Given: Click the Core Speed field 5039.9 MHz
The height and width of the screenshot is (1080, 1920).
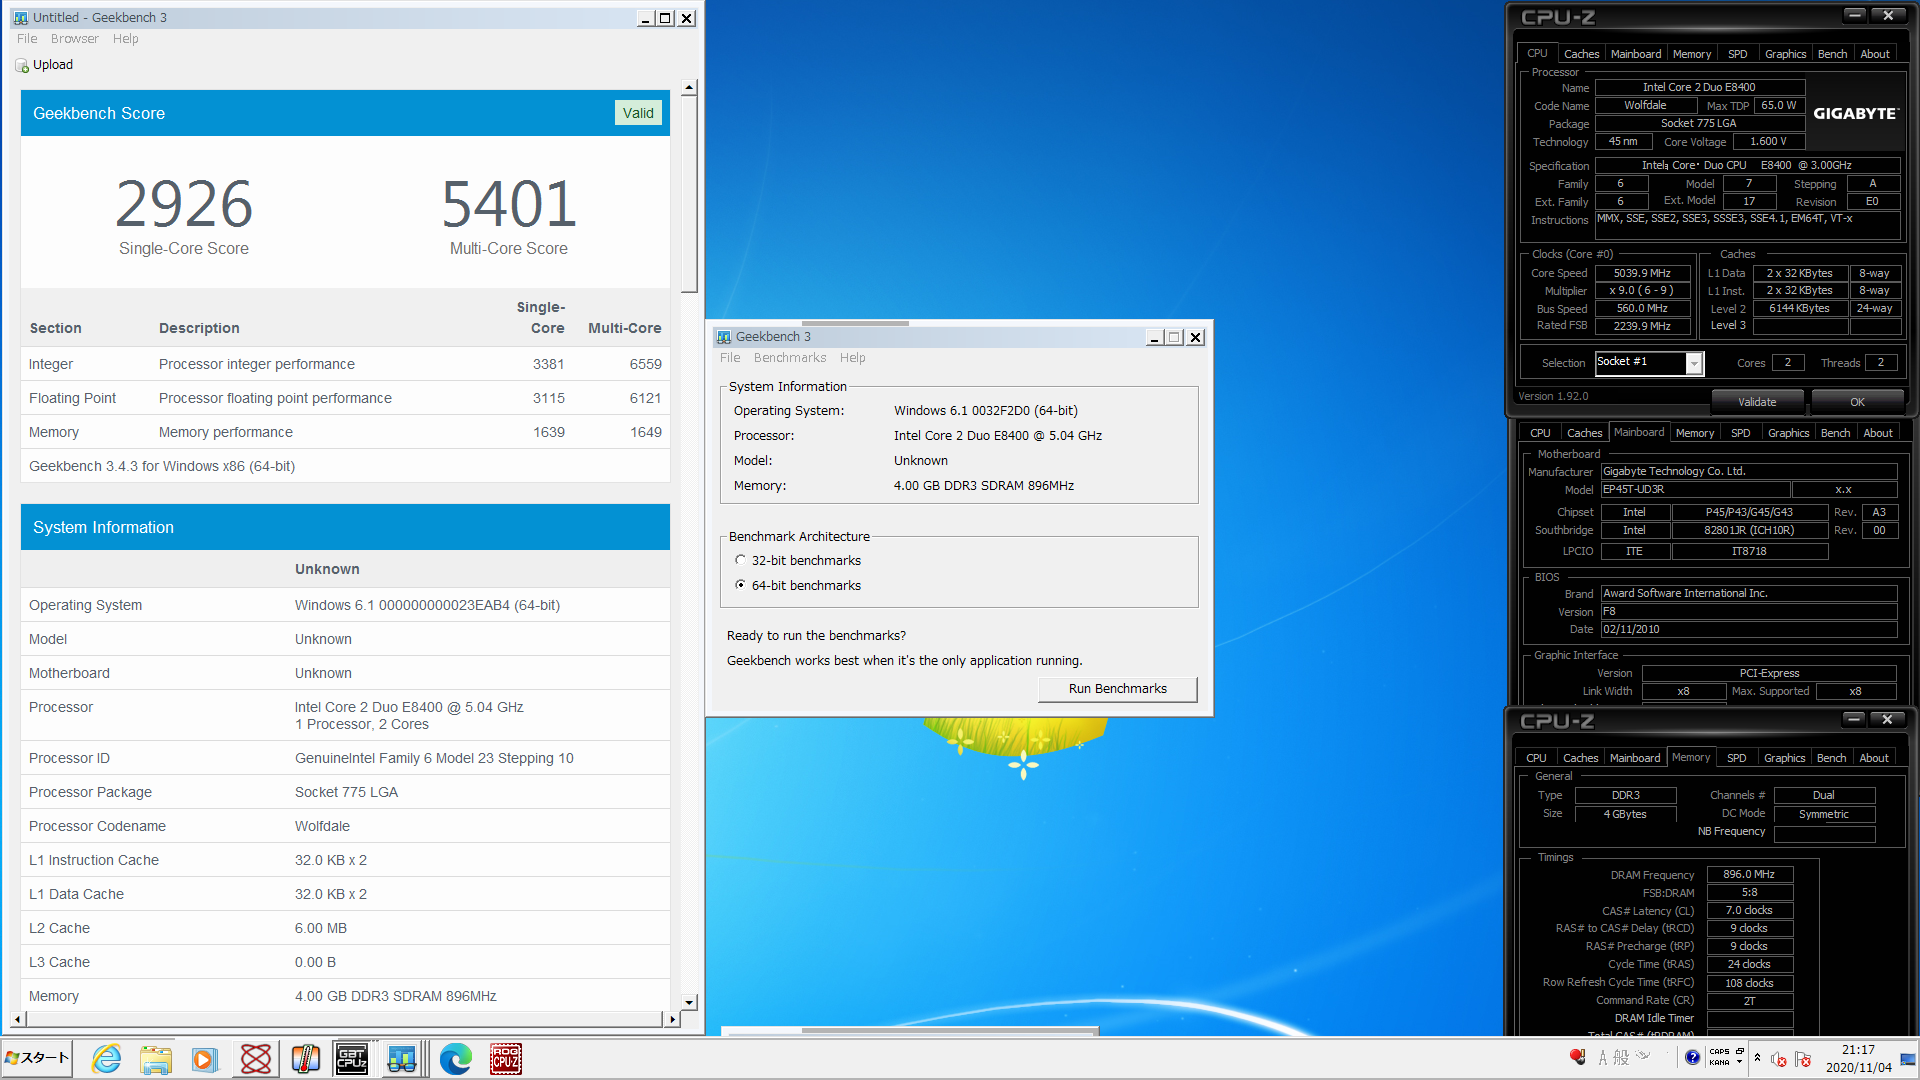Looking at the screenshot, I should (1642, 273).
